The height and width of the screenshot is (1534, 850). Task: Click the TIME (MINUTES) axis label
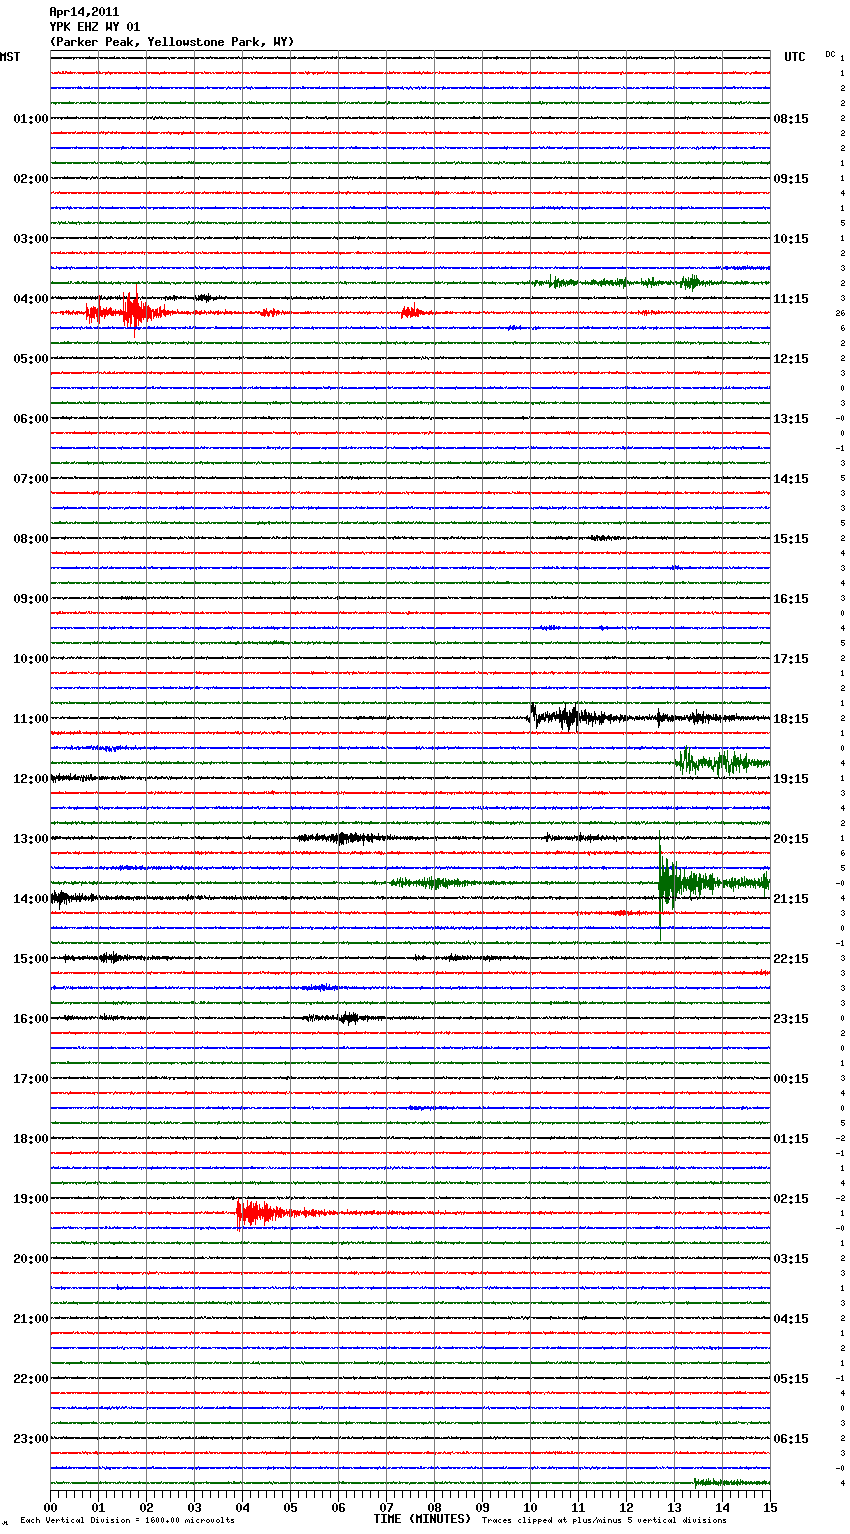(x=422, y=1519)
